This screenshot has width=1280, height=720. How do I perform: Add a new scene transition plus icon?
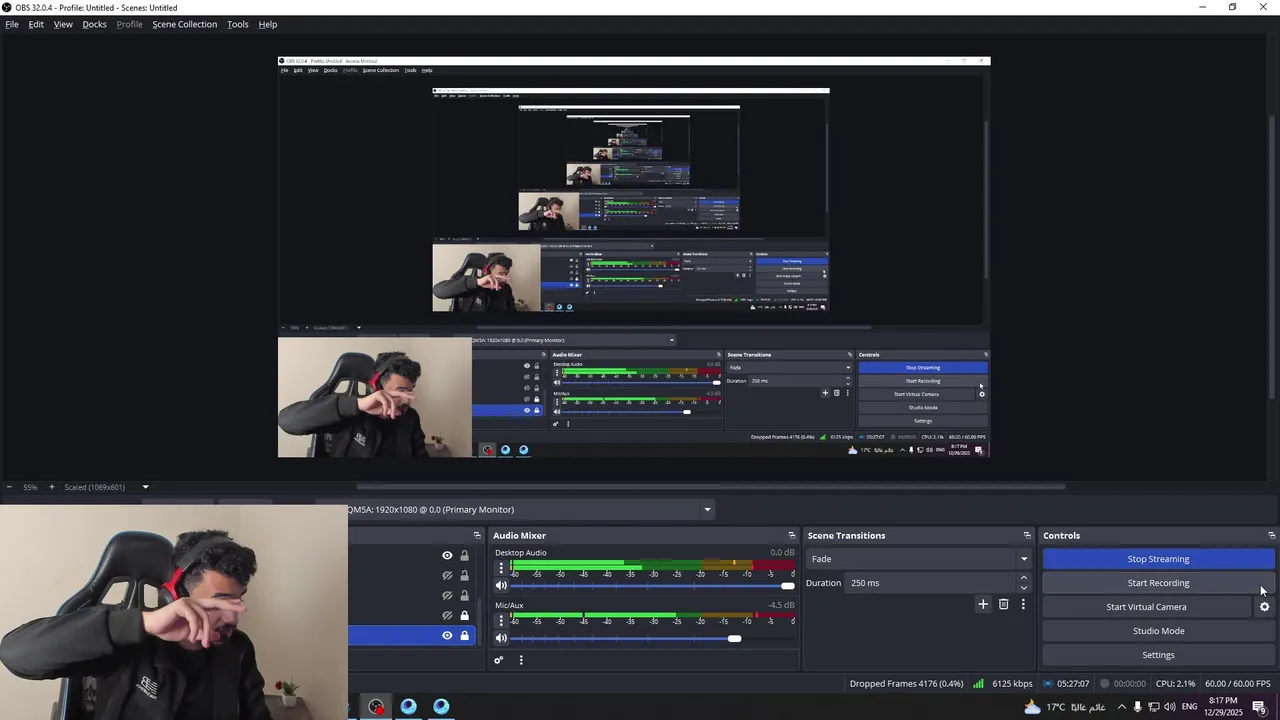pyautogui.click(x=983, y=604)
